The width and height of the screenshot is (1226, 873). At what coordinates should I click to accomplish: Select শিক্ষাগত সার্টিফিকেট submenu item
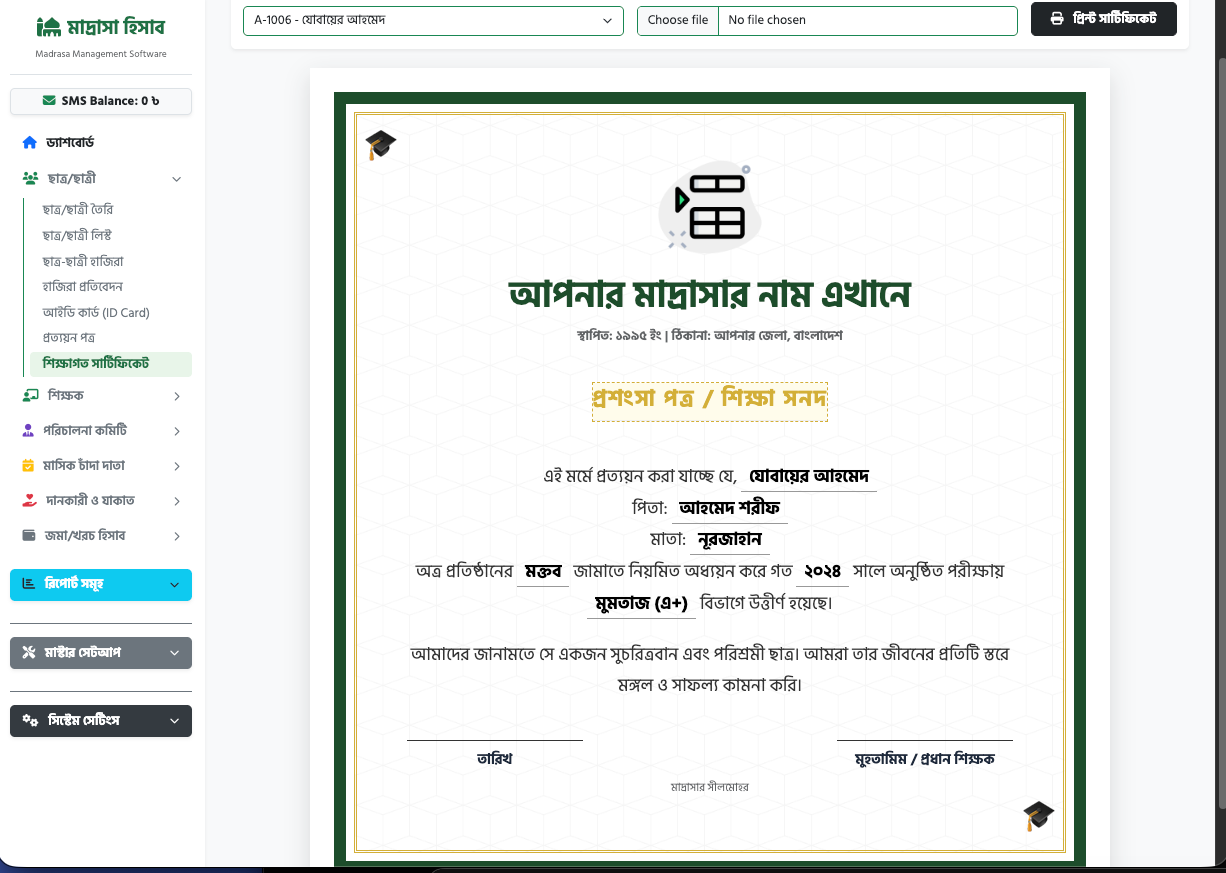[111, 364]
